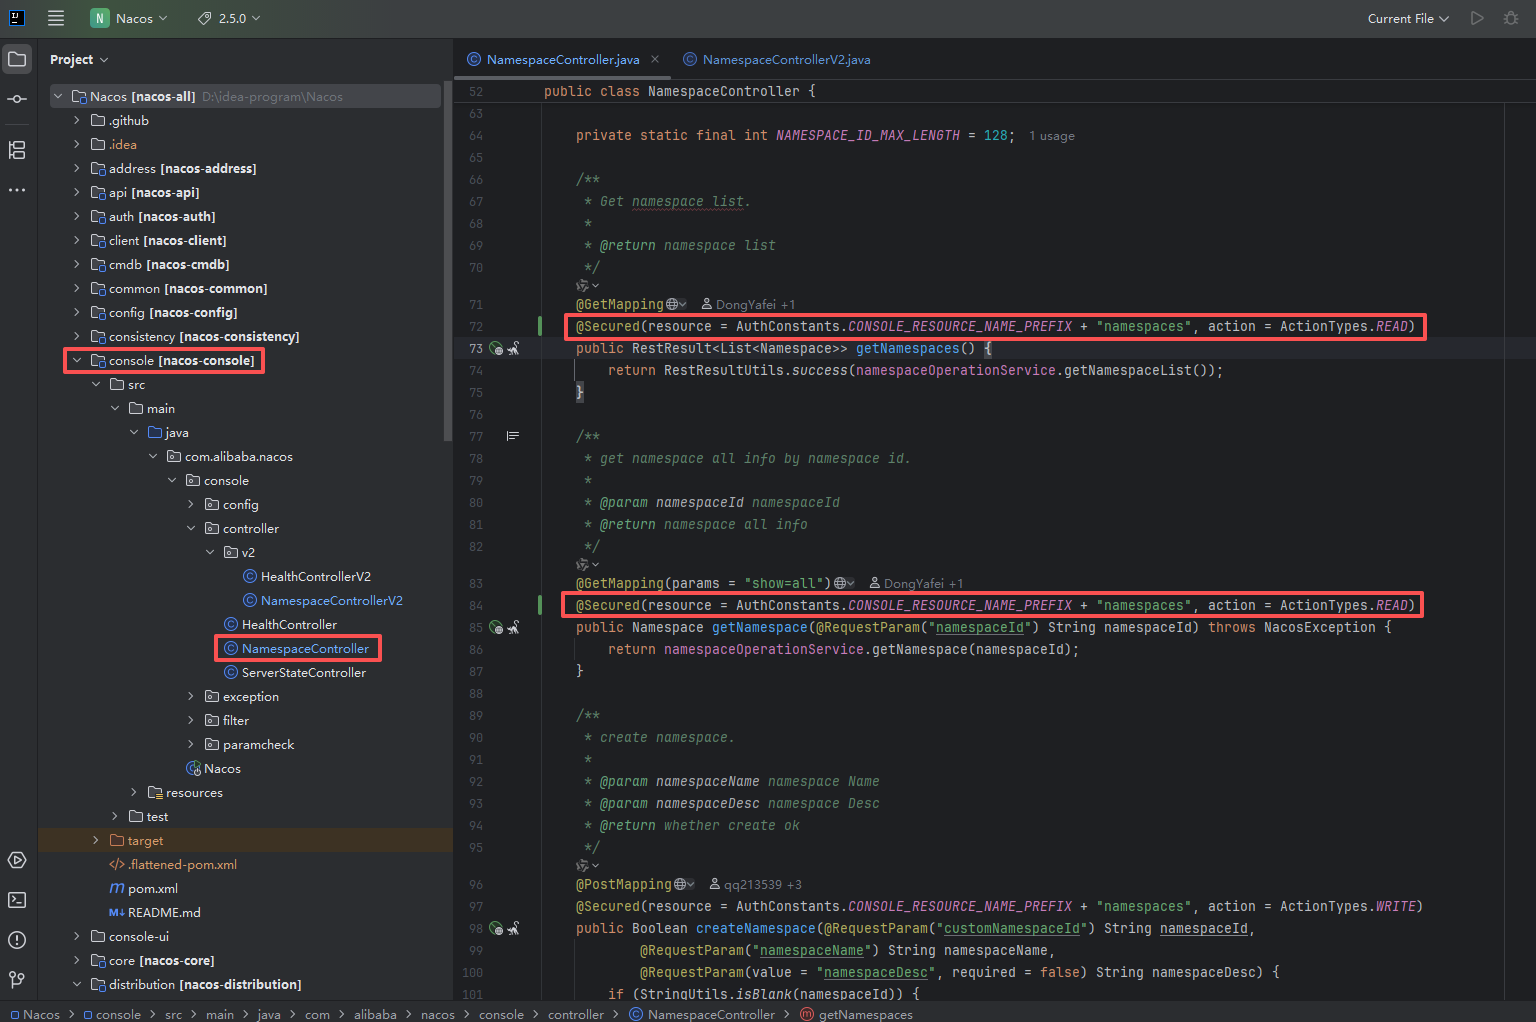Open the 2.5.0 branch dropdown

229,18
